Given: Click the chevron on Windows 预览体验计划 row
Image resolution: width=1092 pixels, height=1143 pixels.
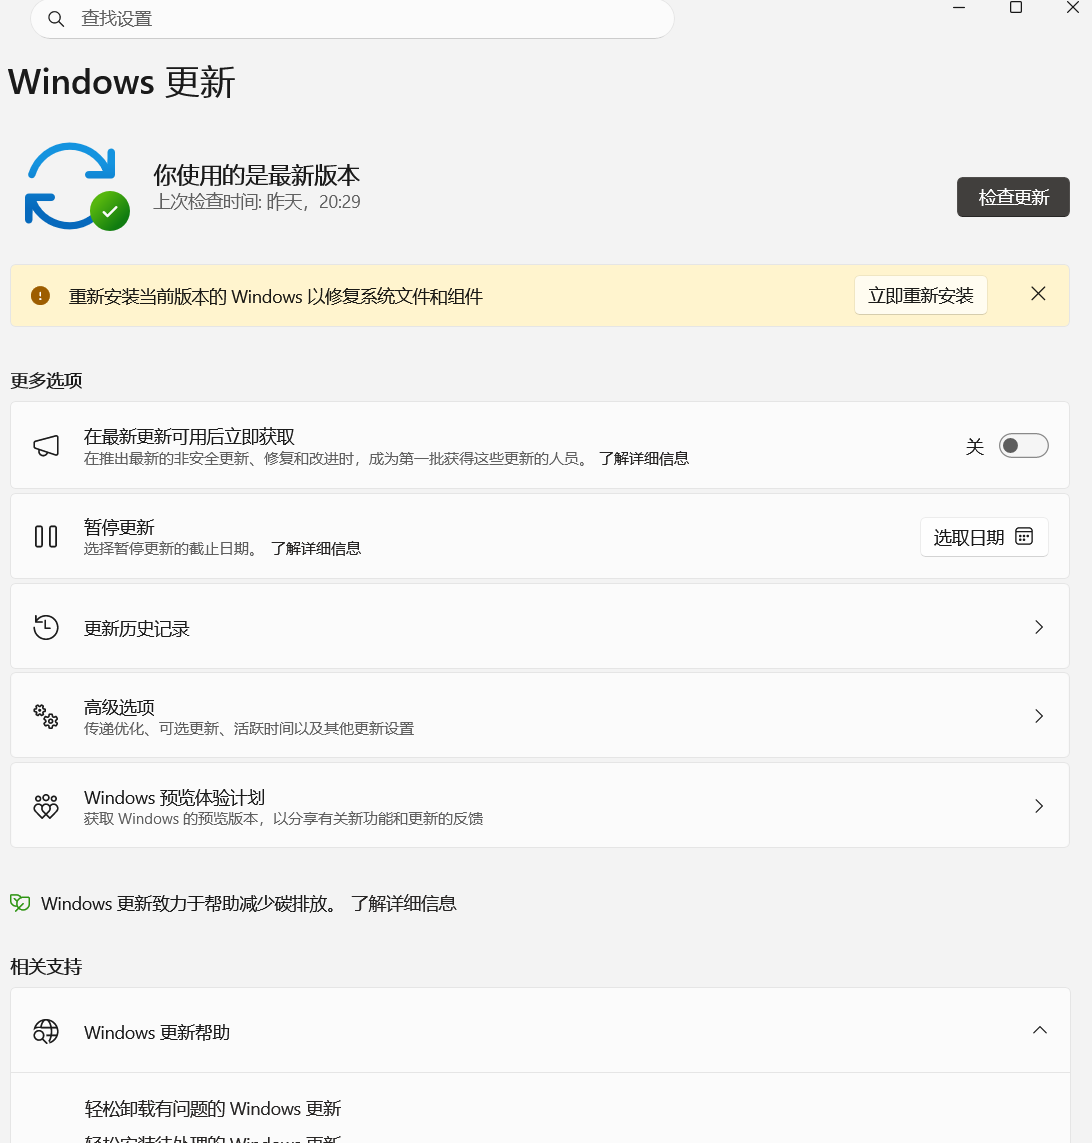Looking at the screenshot, I should pyautogui.click(x=1039, y=805).
